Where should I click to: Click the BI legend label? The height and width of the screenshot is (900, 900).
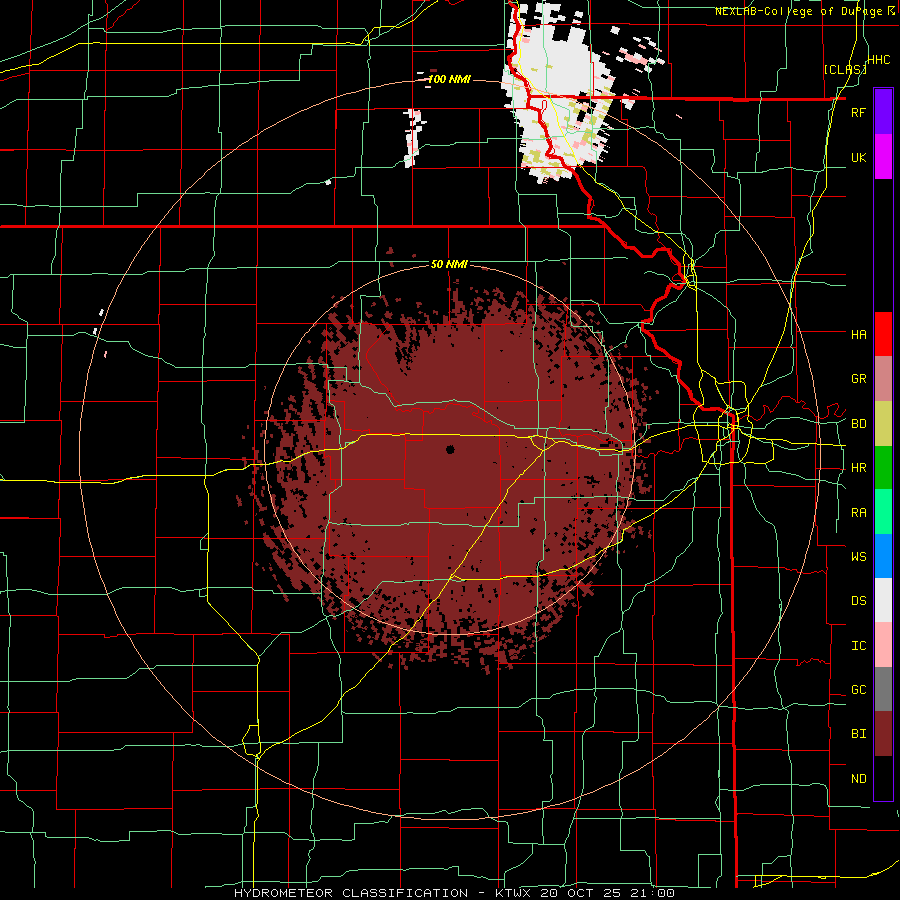coord(858,734)
